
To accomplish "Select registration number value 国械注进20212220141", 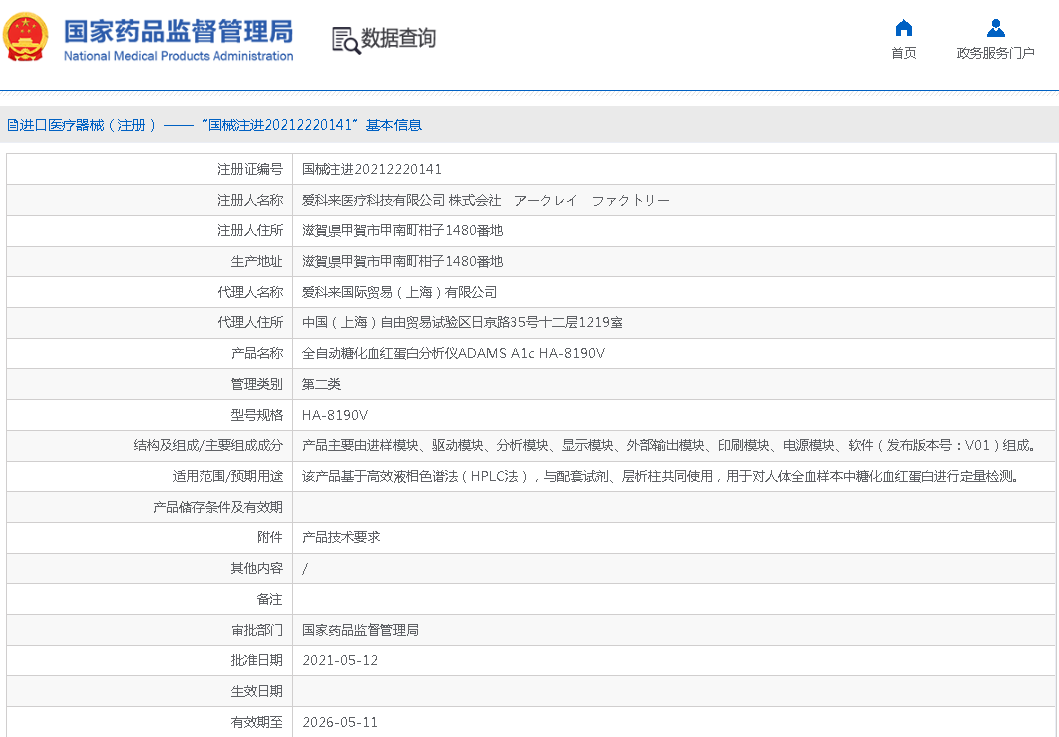I will pyautogui.click(x=371, y=169).
